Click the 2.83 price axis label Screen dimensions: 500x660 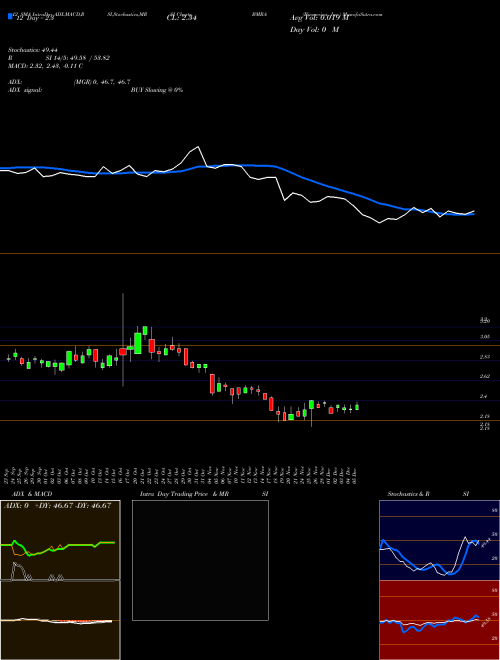coord(485,357)
